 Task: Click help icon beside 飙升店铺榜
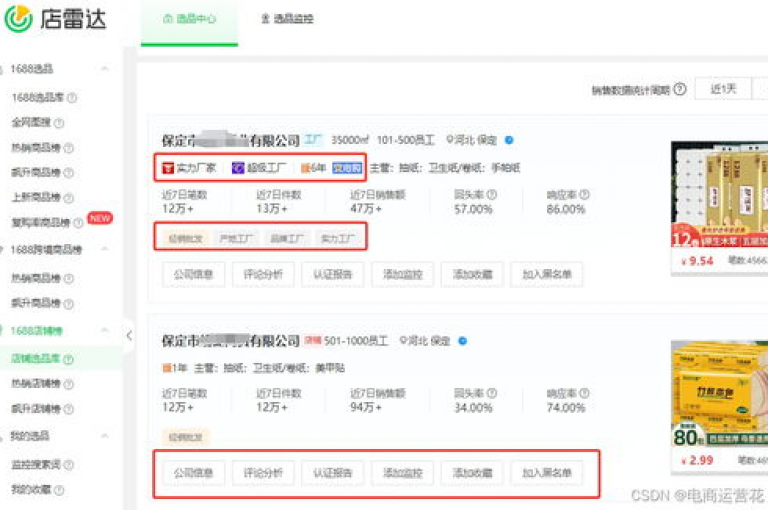coord(69,409)
